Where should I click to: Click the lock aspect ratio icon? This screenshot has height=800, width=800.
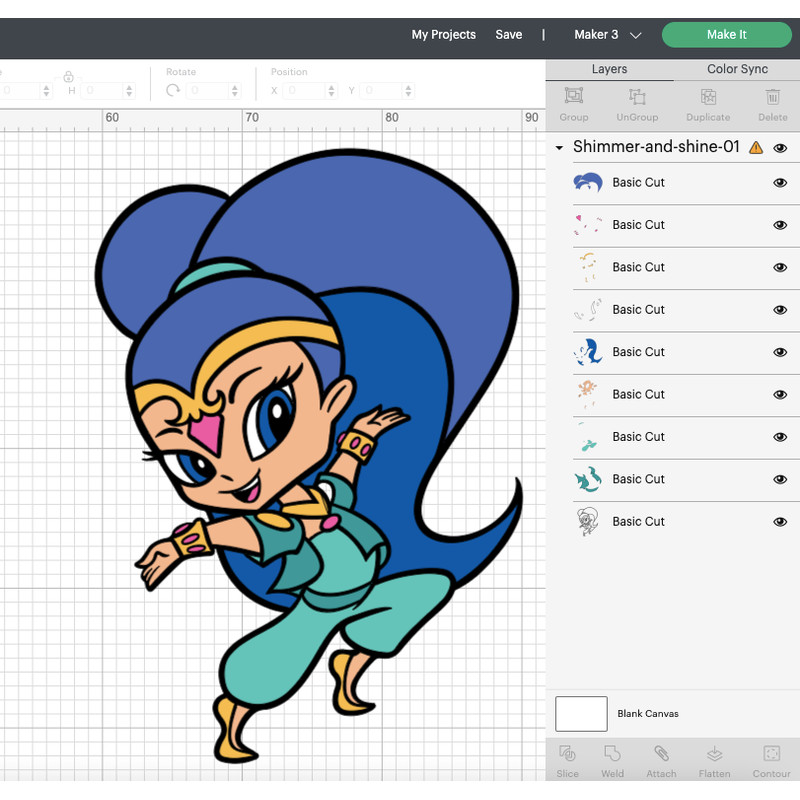[68, 76]
